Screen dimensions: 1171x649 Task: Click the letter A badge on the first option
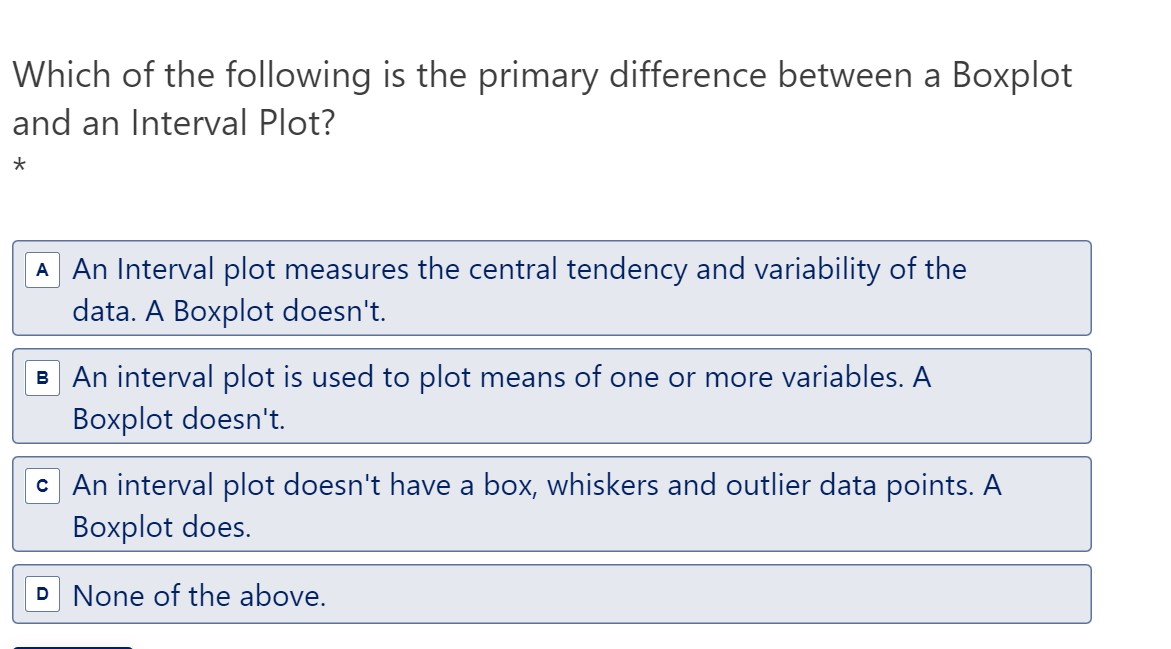point(43,270)
